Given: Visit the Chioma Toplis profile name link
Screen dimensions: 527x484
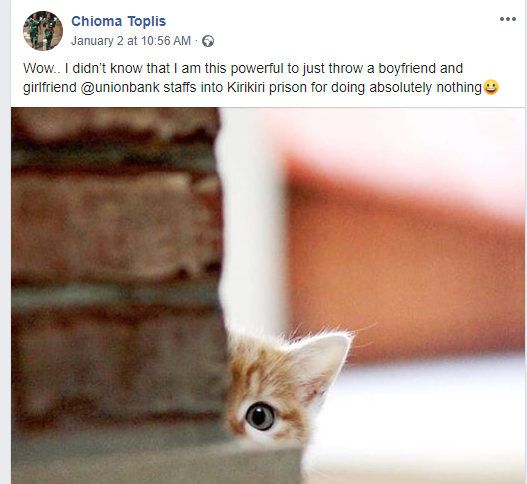Looking at the screenshot, I should [x=118, y=21].
